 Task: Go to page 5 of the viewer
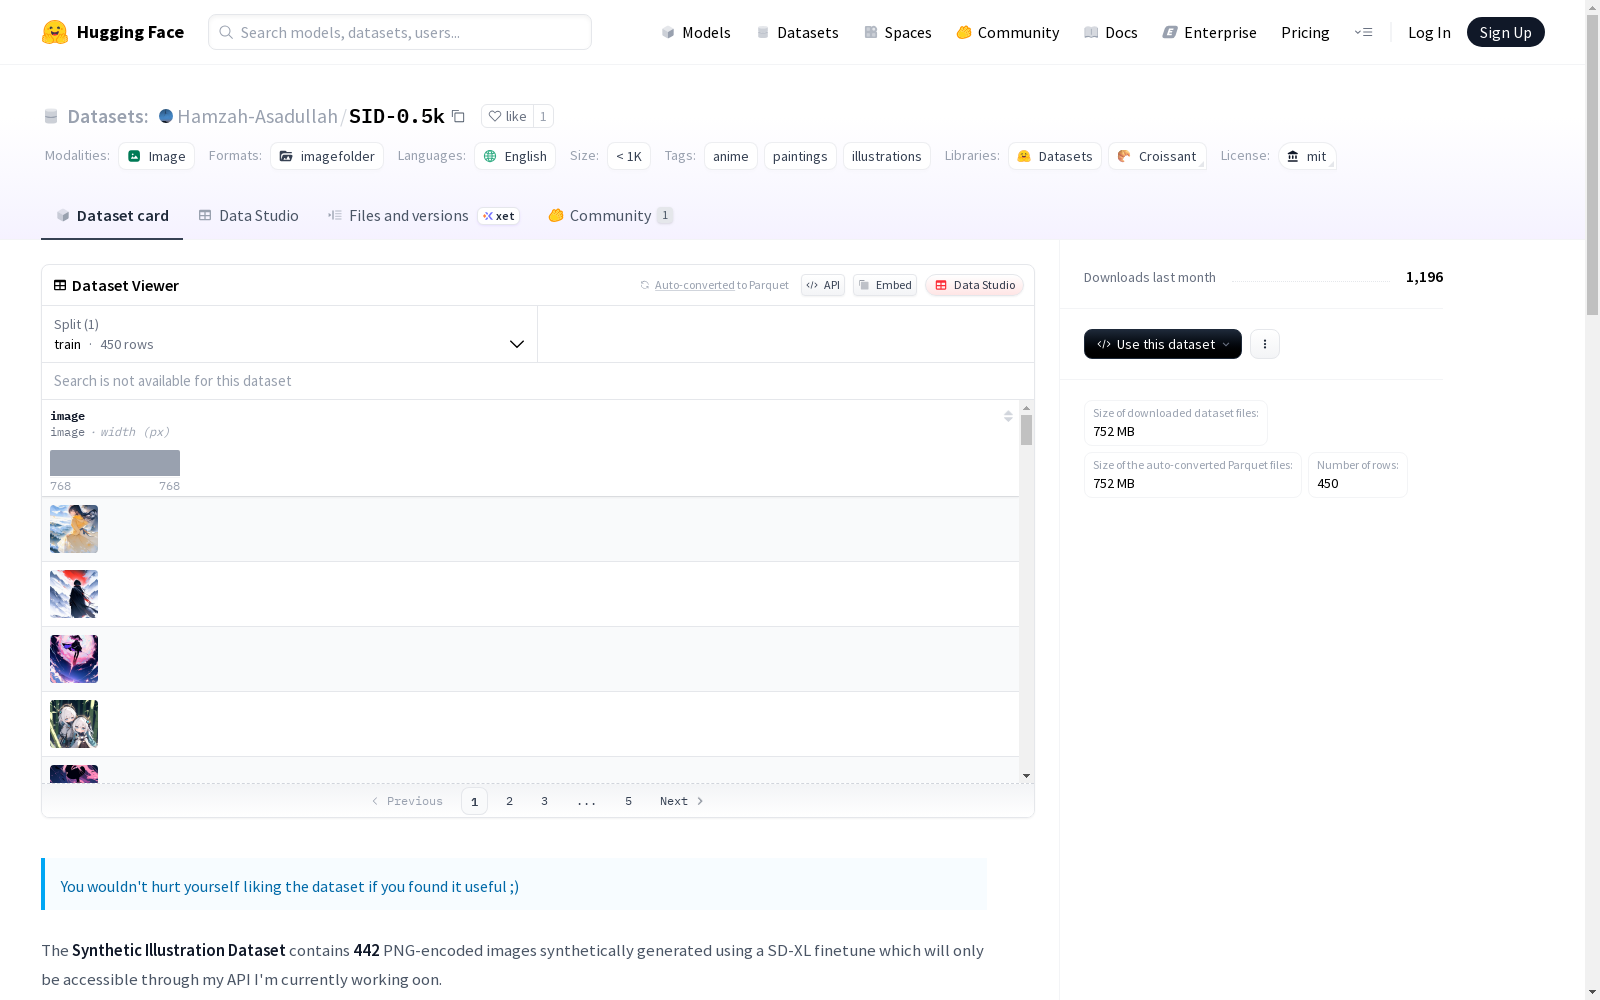(629, 801)
